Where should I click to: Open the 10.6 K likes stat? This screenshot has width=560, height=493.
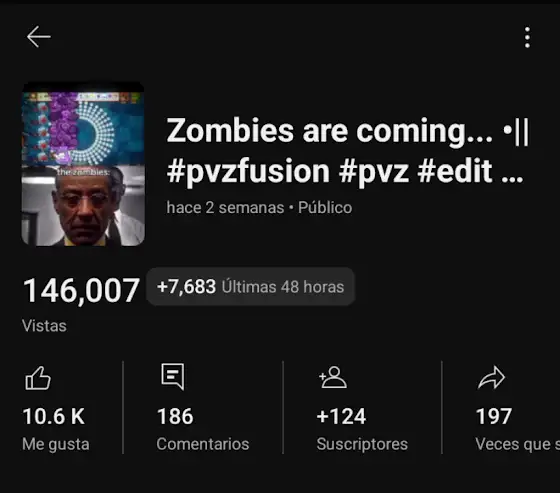pyautogui.click(x=54, y=417)
